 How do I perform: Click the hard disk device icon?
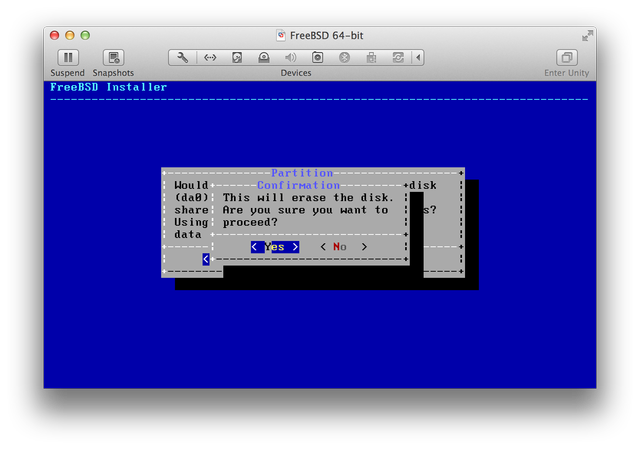tap(237, 58)
